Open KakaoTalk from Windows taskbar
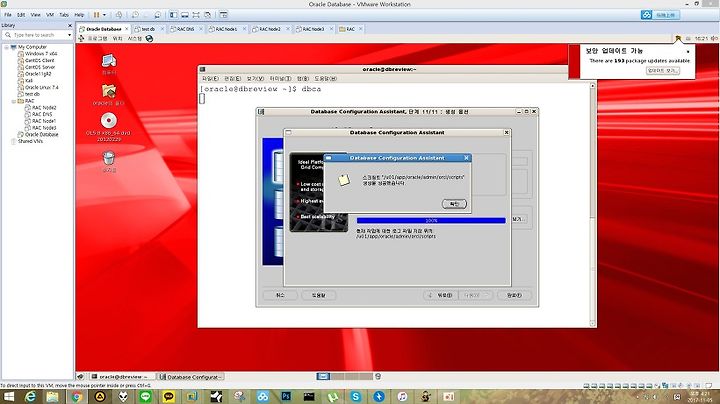 [x=169, y=397]
